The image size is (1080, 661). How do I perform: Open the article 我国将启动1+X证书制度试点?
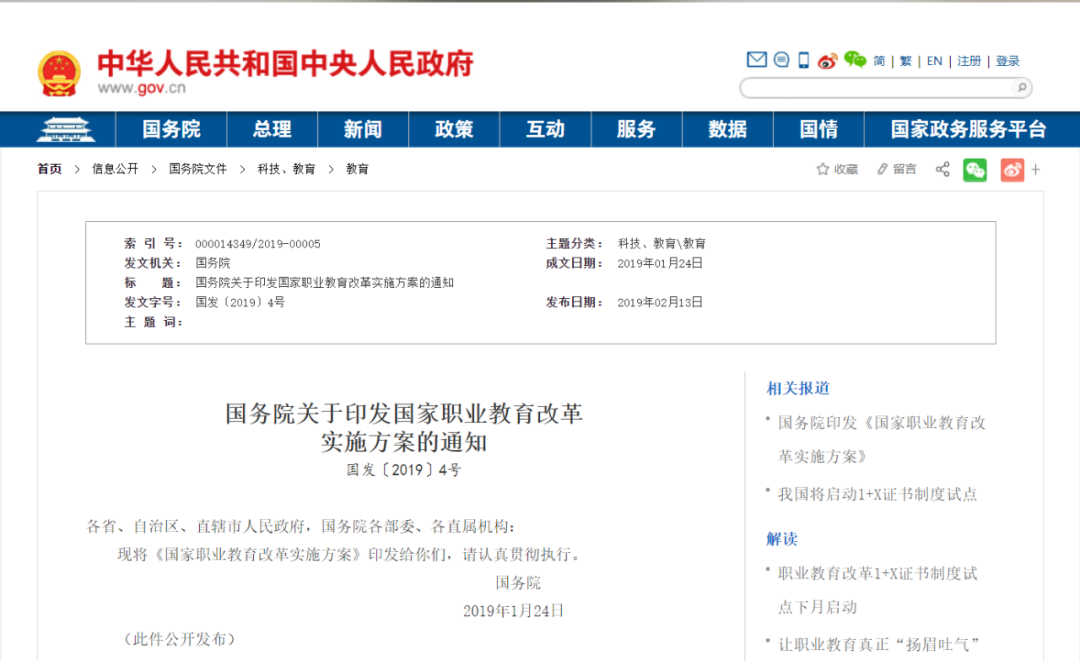point(873,493)
